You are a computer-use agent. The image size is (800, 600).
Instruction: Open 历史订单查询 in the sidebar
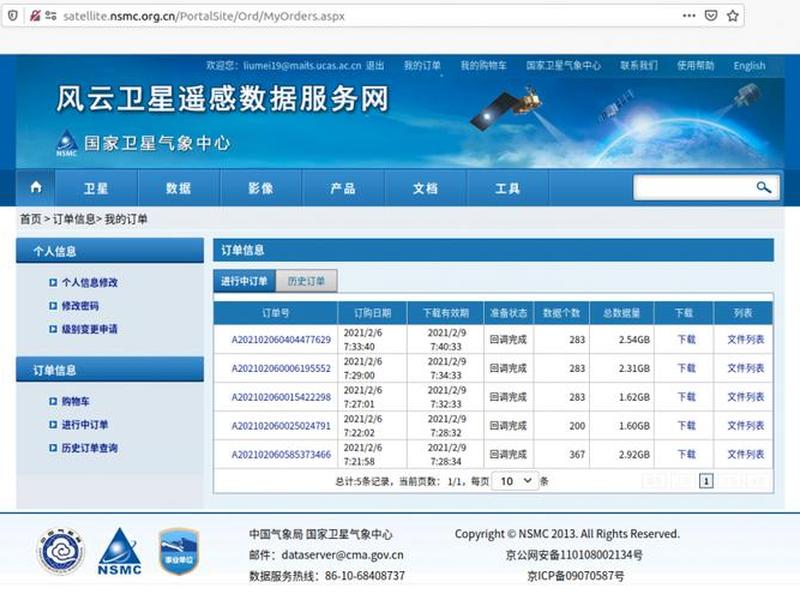click(90, 448)
